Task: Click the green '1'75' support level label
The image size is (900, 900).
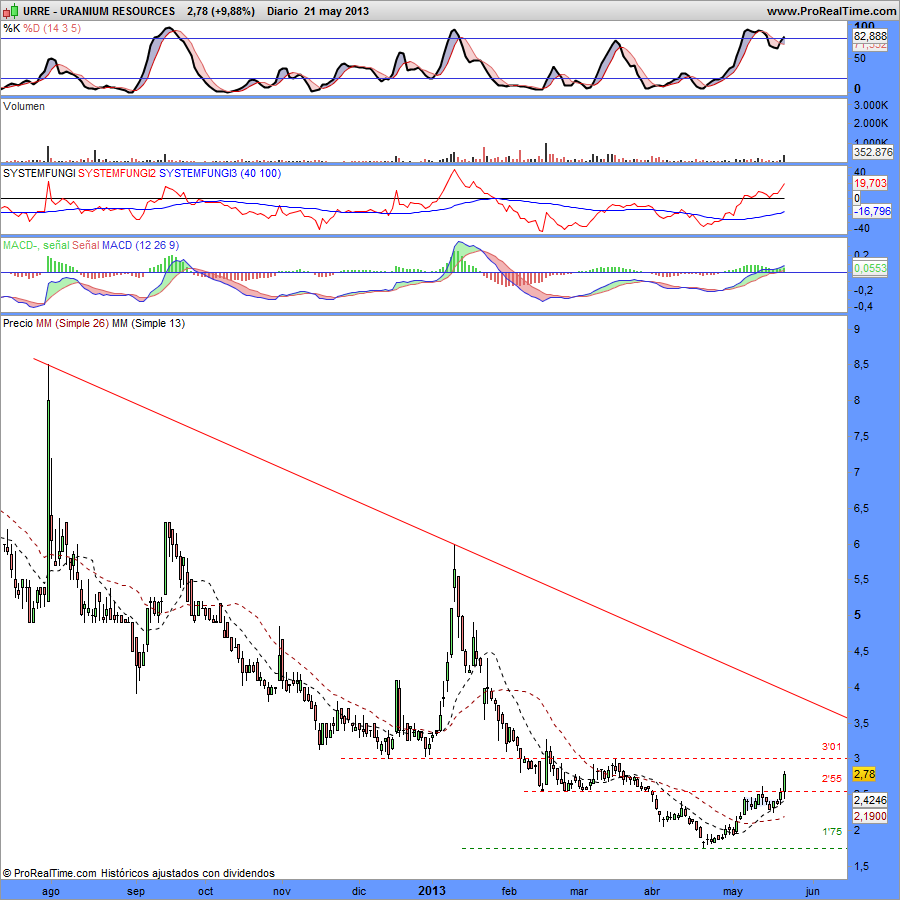Action: point(831,832)
